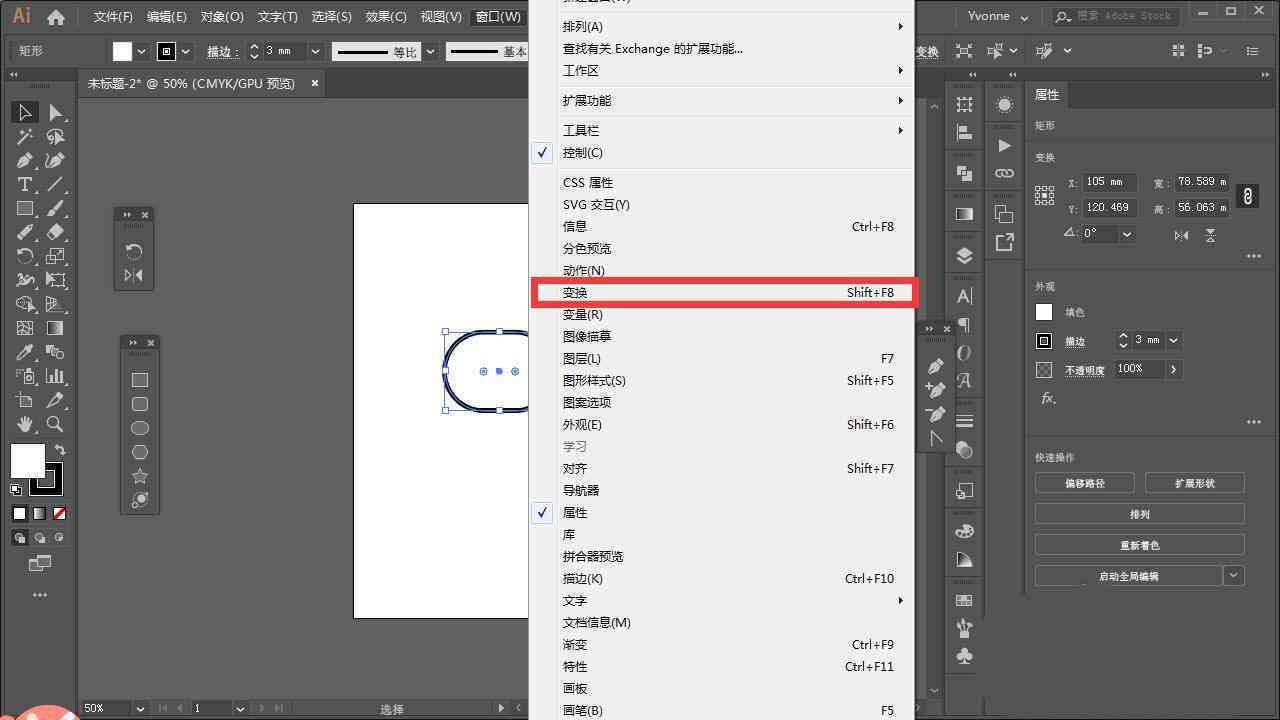Viewport: 1280px width, 720px height.
Task: Open rotation angle dropdown in Properties
Action: pos(1127,234)
